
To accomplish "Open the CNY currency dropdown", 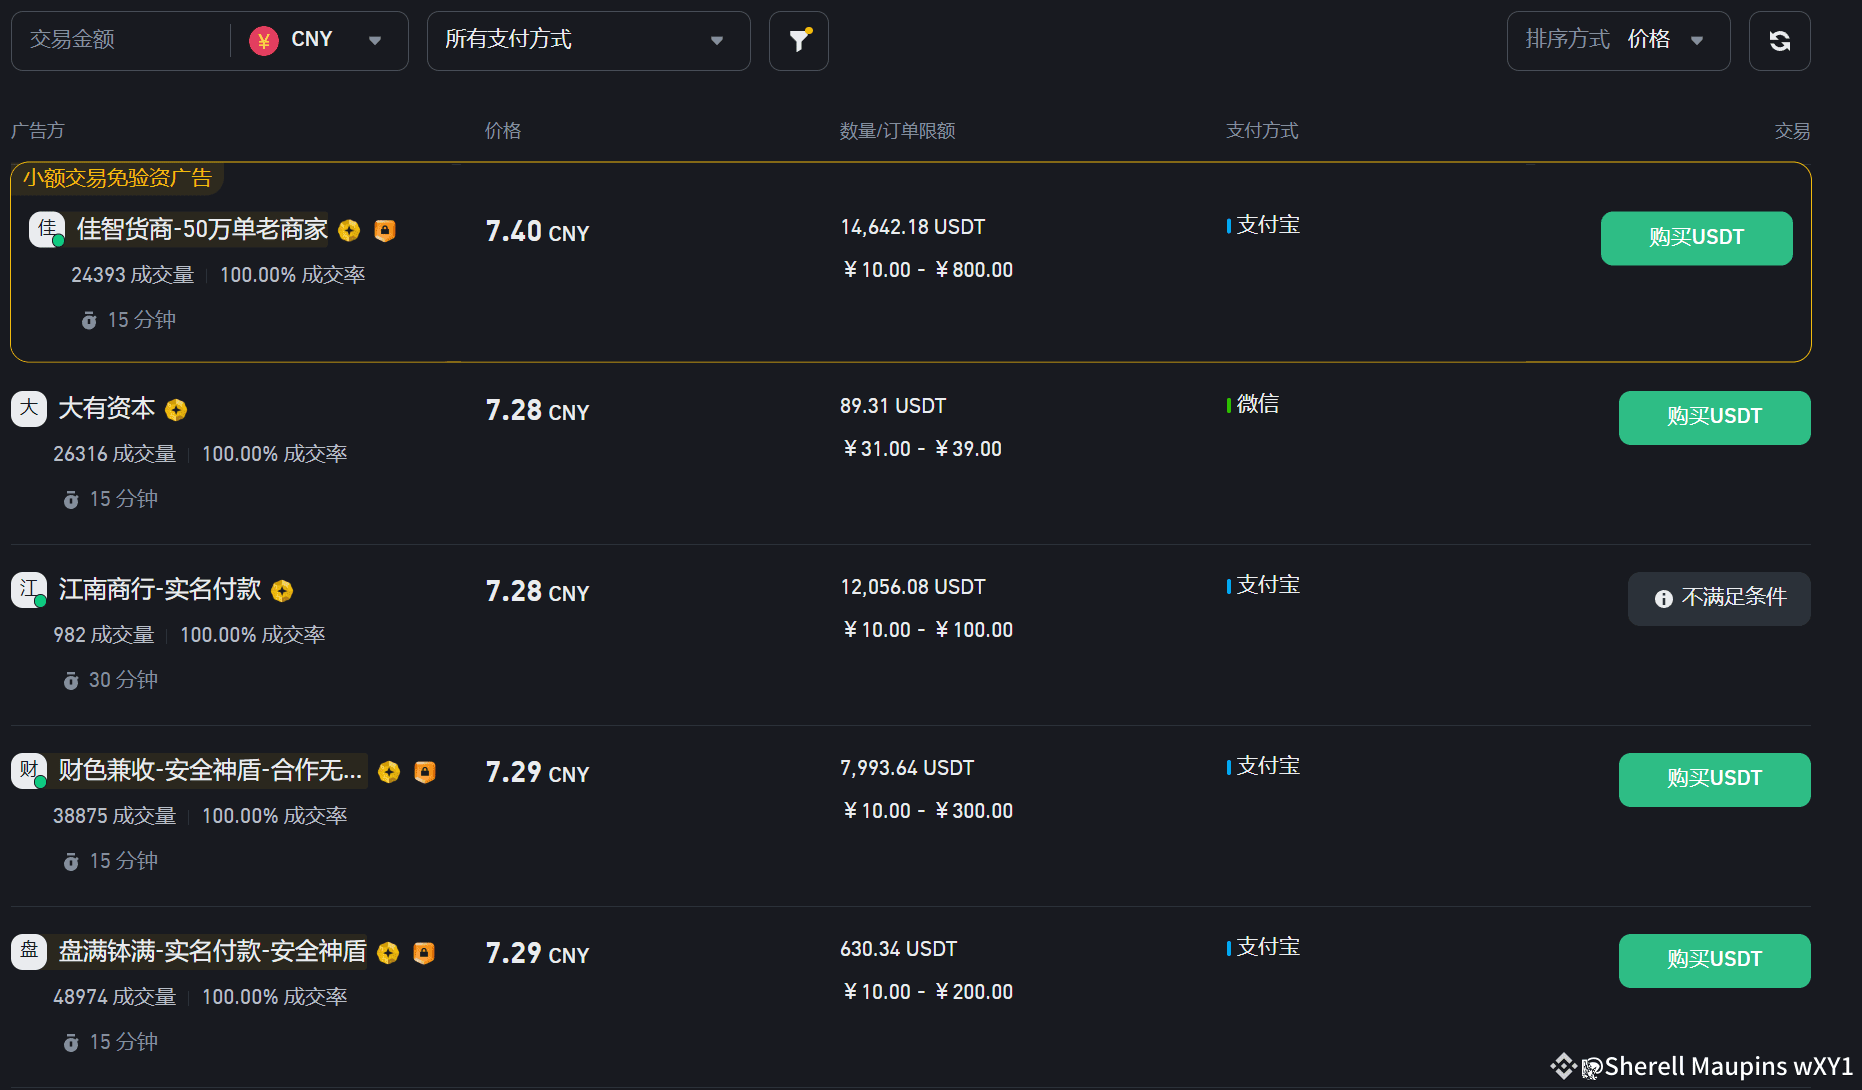I will [318, 41].
